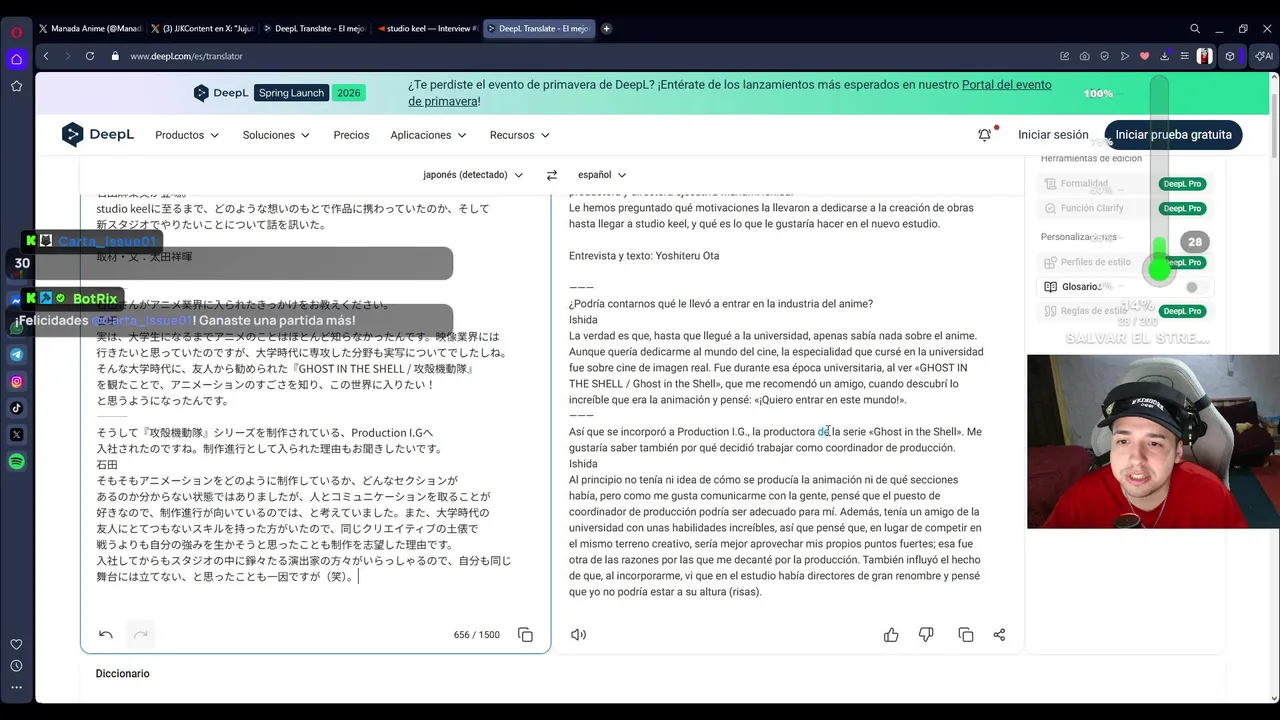Open Opera AI assistant button
Viewport: 1280px width, 720px height.
(x=1264, y=56)
